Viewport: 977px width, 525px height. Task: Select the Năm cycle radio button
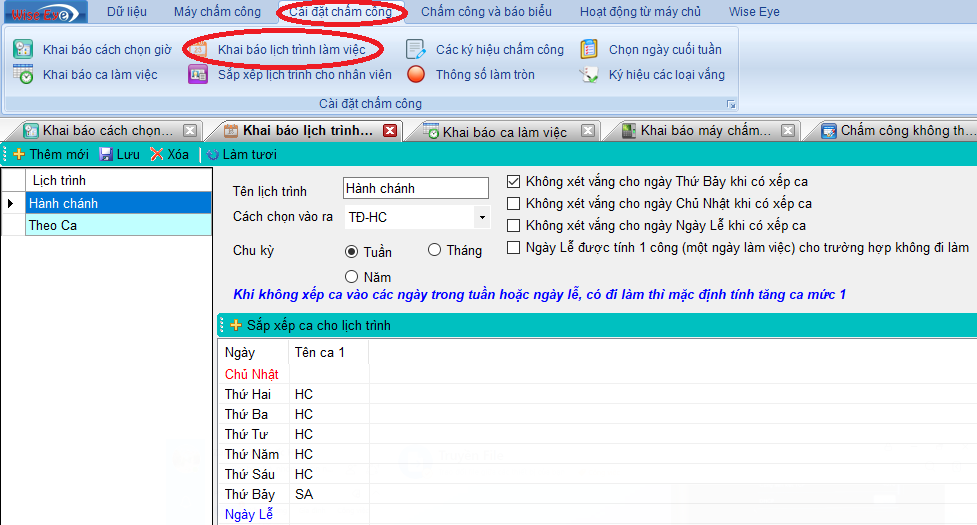pos(351,277)
